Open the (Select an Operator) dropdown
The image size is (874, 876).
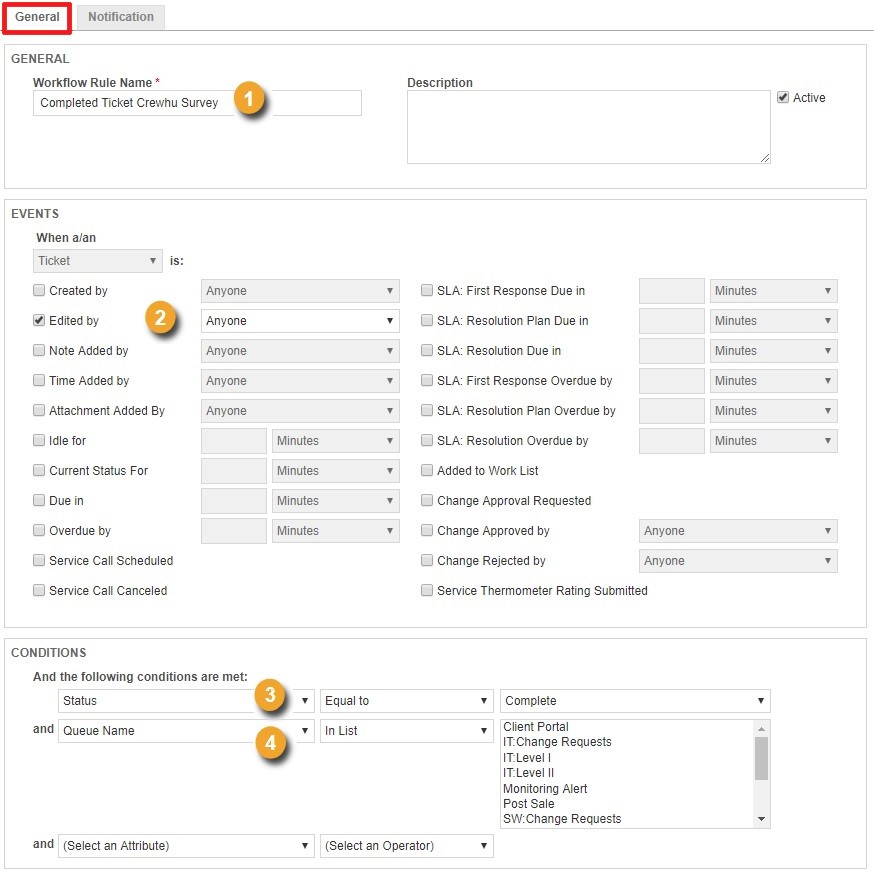tap(407, 846)
